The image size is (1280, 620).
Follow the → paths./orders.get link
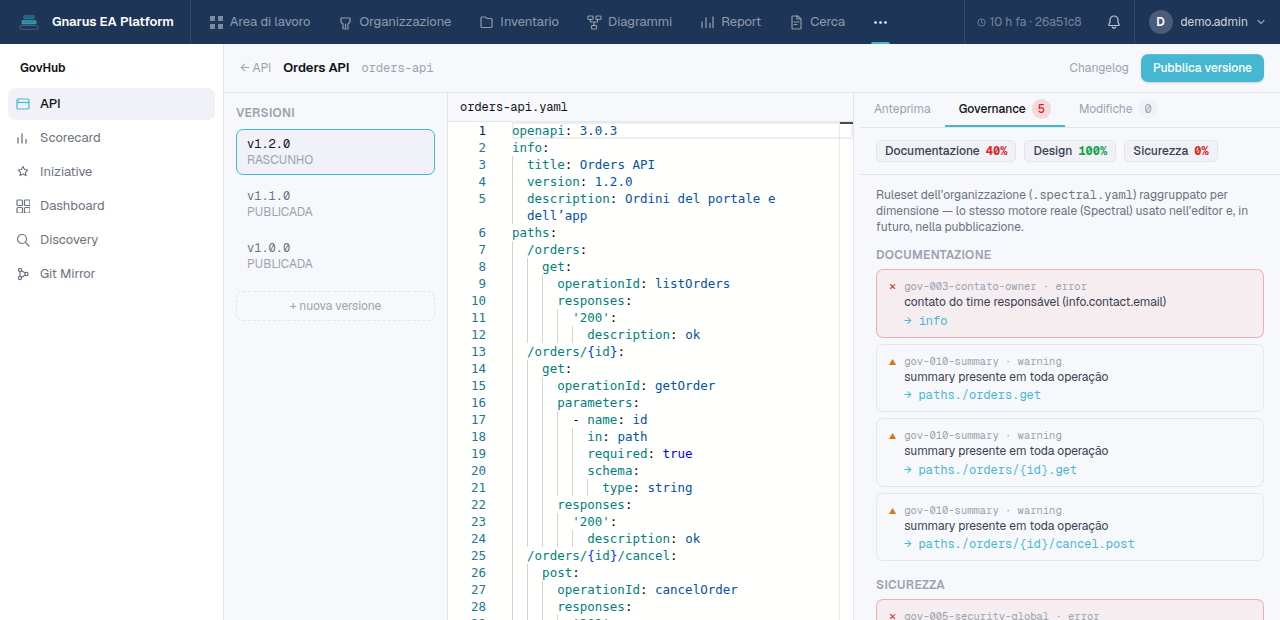[972, 395]
